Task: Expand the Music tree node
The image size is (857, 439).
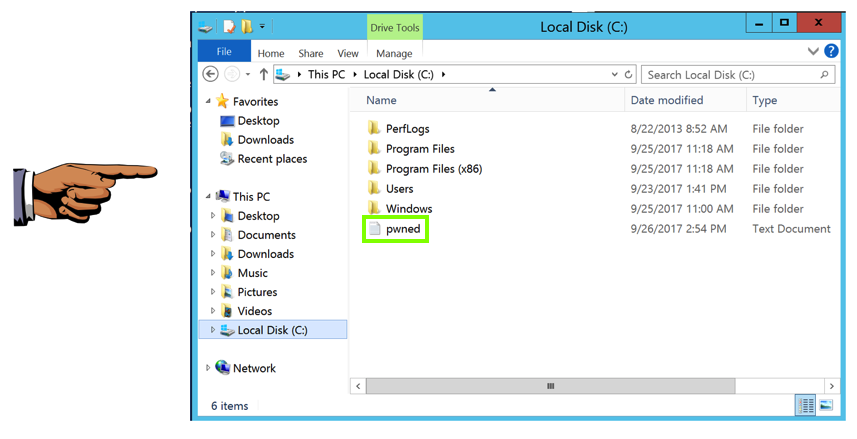Action: (x=213, y=273)
